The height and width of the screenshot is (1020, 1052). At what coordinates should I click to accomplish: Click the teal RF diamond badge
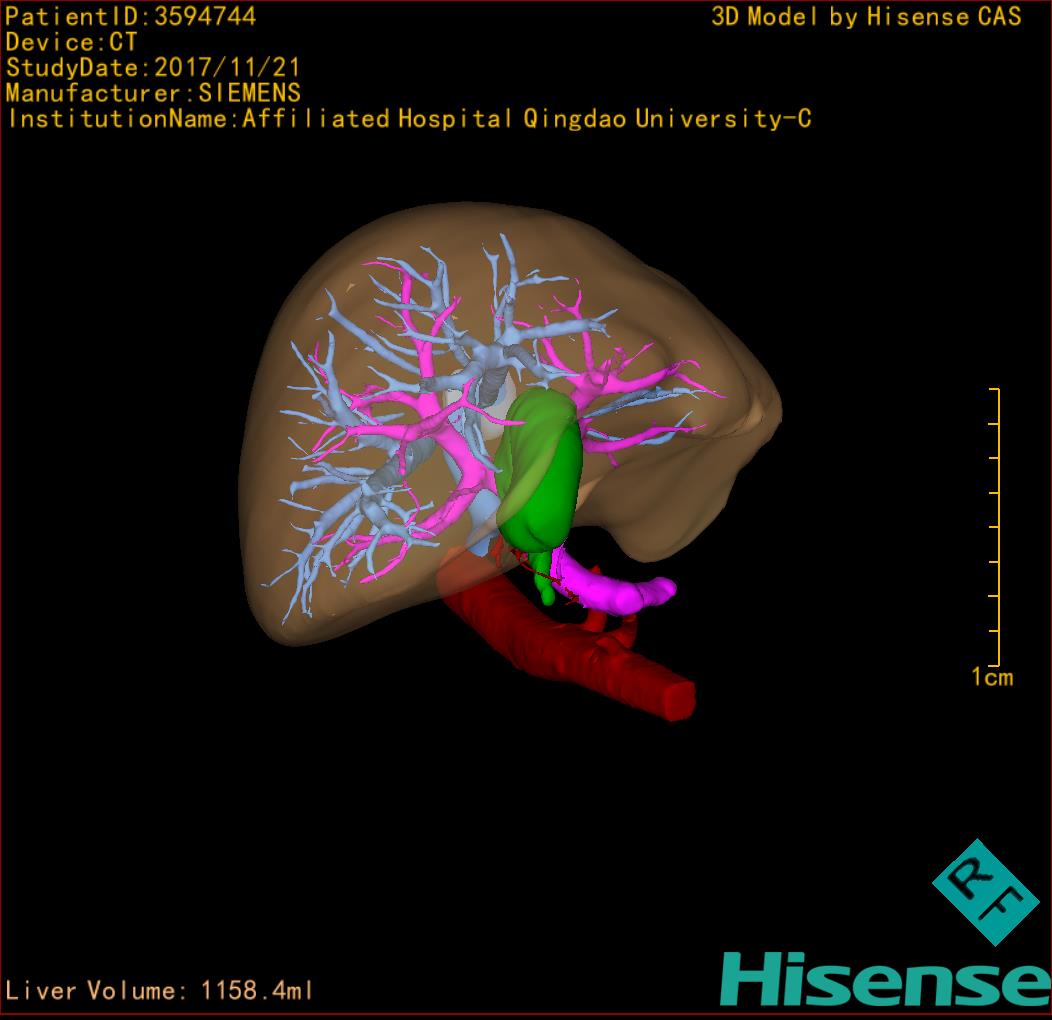986,892
